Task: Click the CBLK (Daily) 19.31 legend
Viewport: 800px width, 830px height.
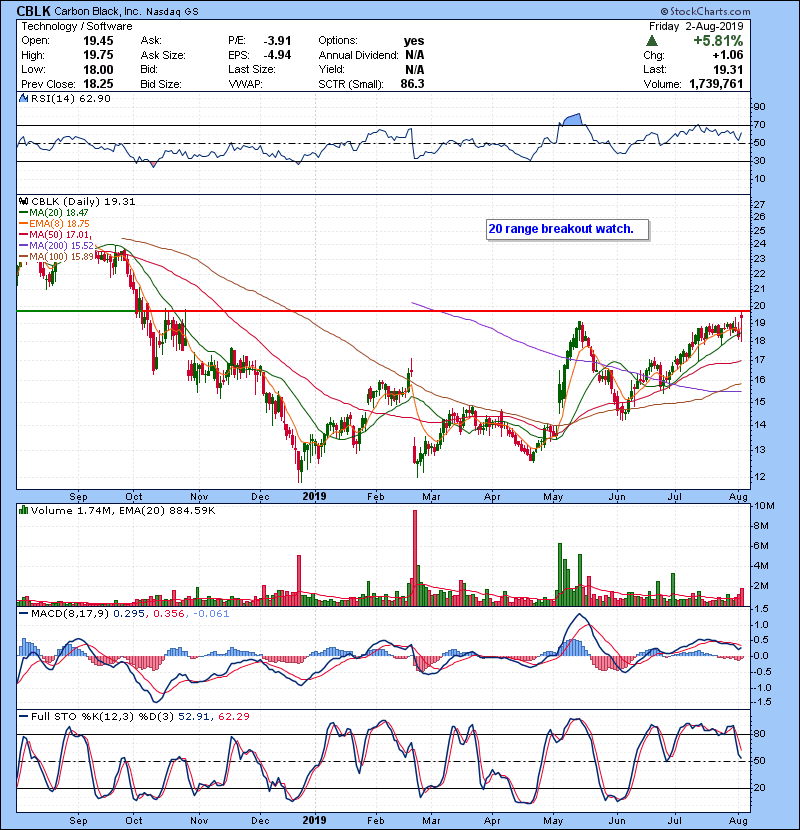Action: [x=83, y=201]
